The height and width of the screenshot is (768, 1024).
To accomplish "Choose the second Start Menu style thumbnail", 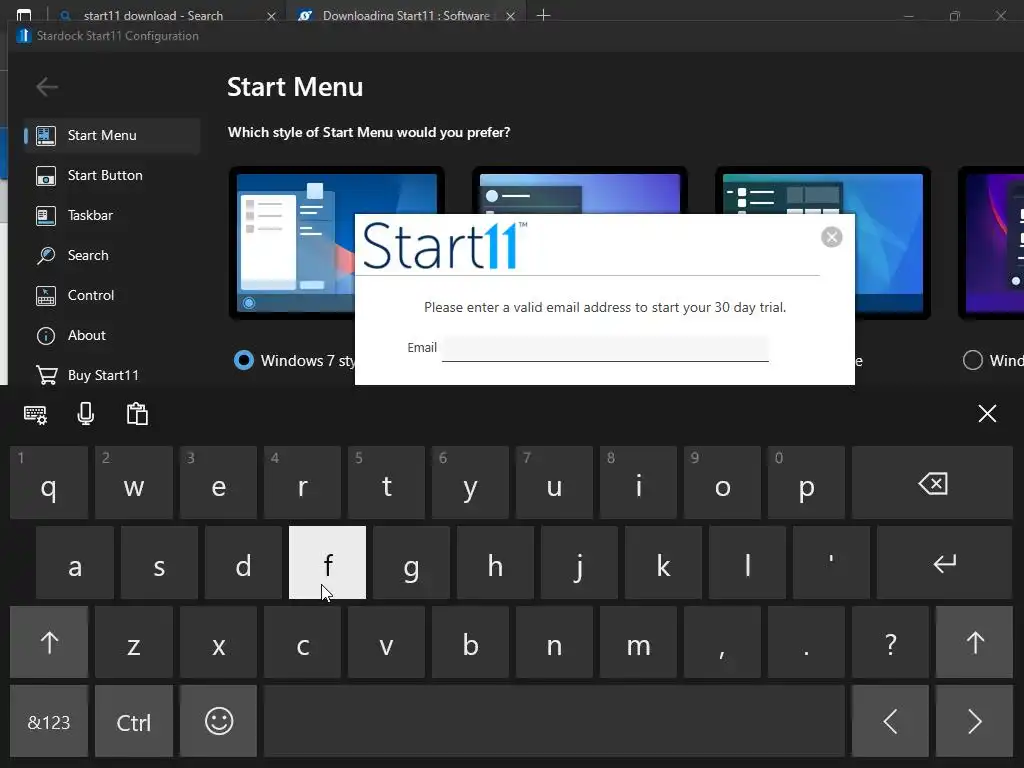I will (x=579, y=190).
